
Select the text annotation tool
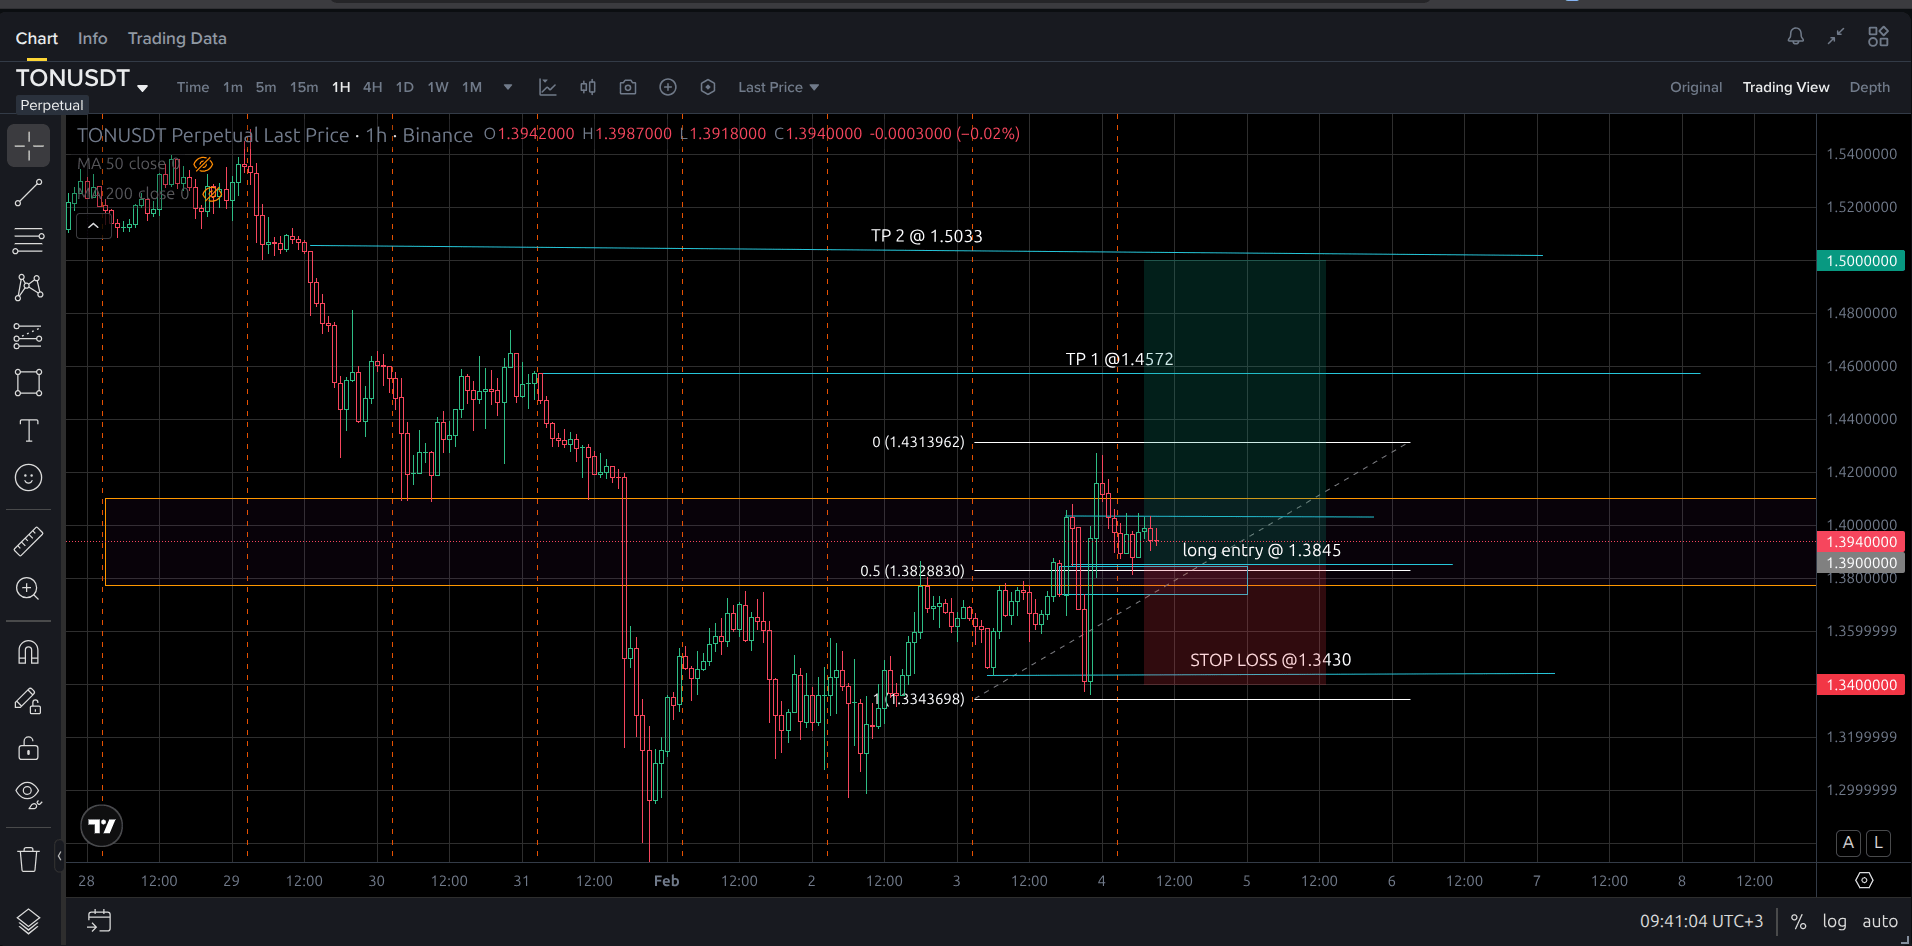pyautogui.click(x=29, y=430)
